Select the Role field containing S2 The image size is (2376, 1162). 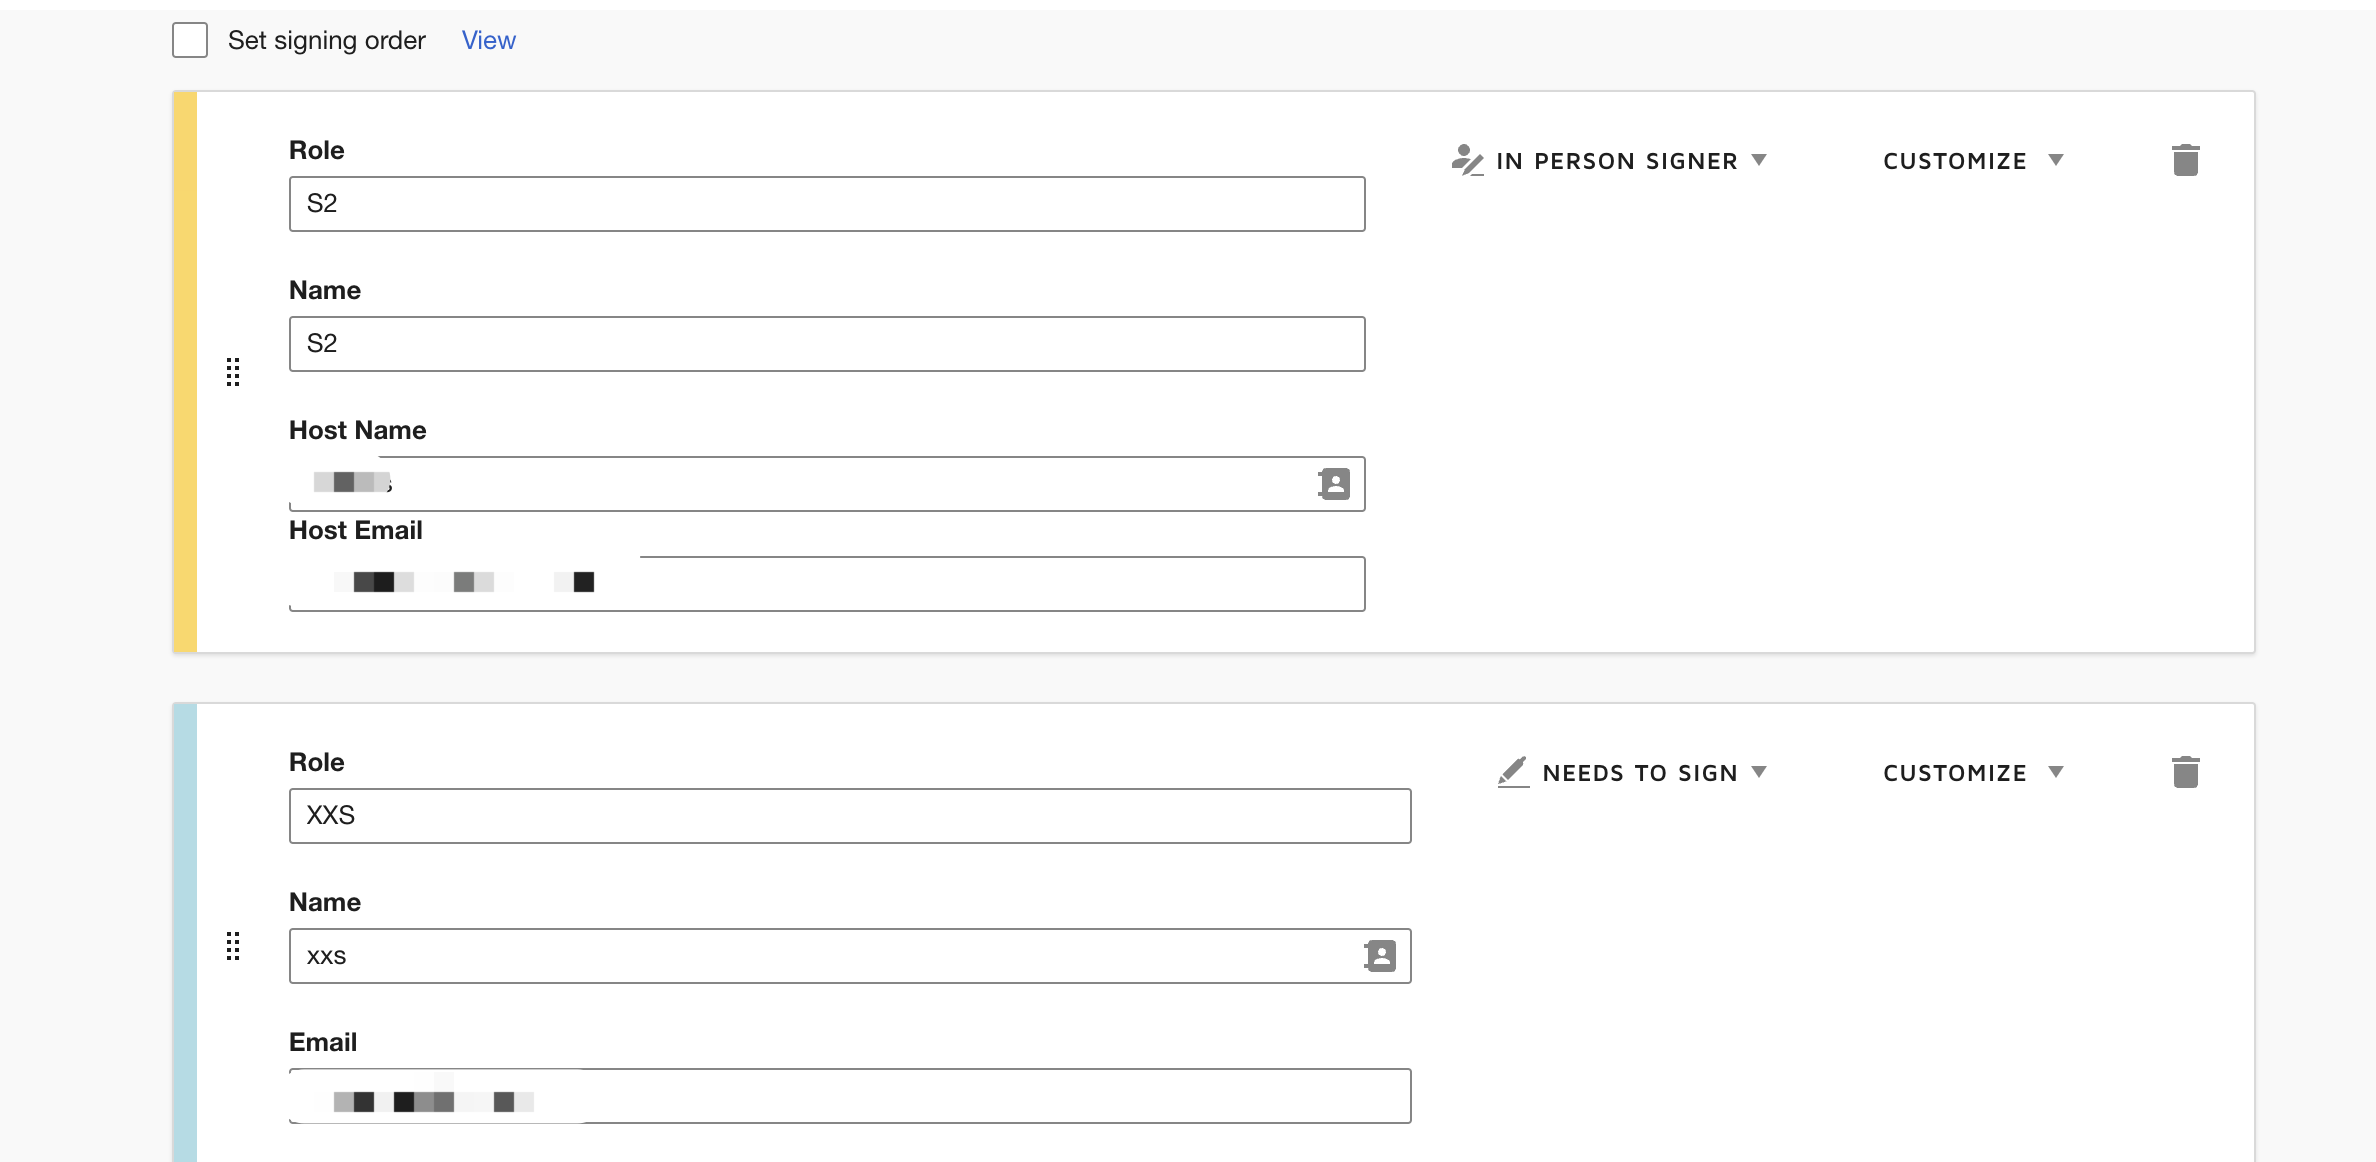[x=826, y=204]
